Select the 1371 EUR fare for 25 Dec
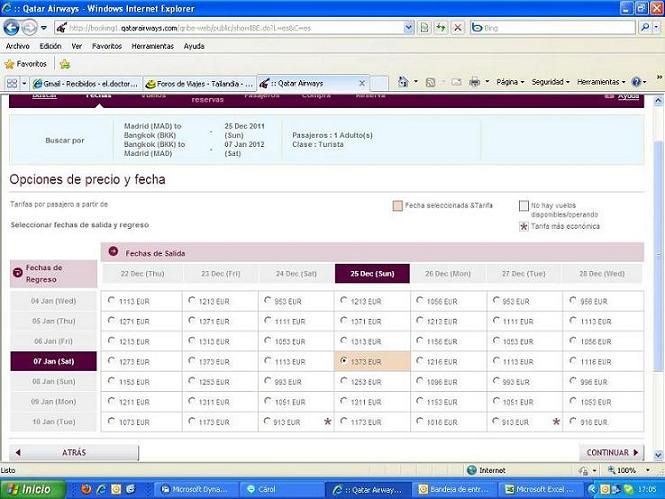 tap(344, 320)
